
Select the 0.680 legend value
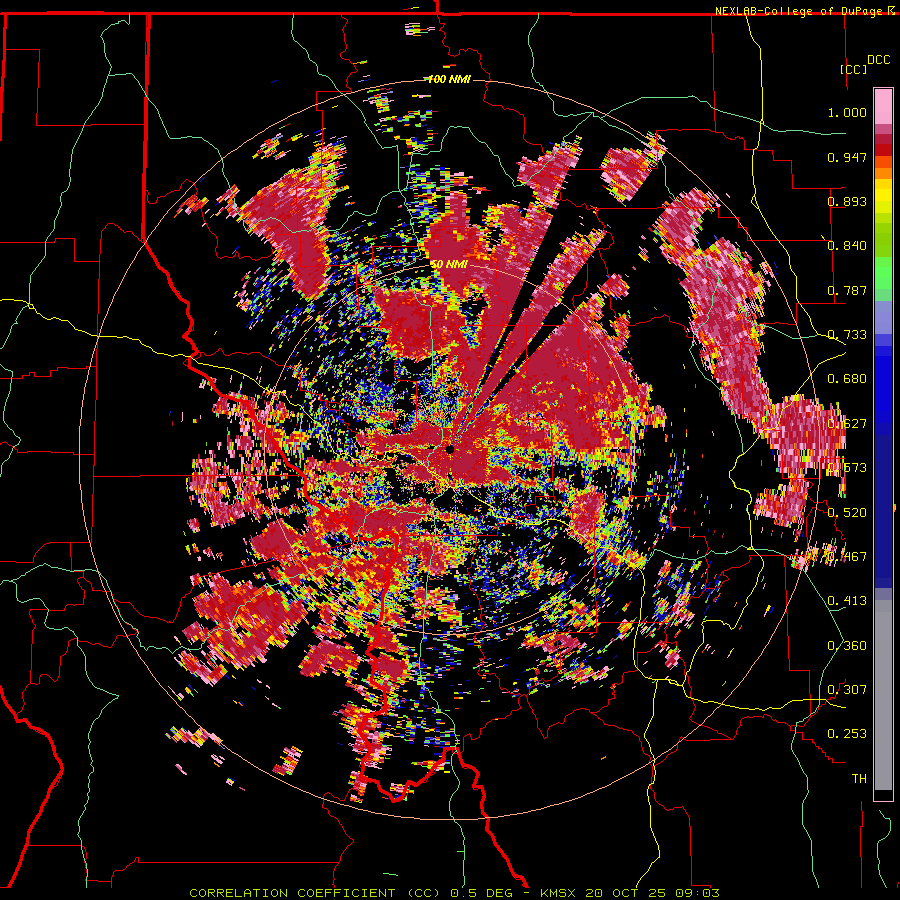coord(847,379)
